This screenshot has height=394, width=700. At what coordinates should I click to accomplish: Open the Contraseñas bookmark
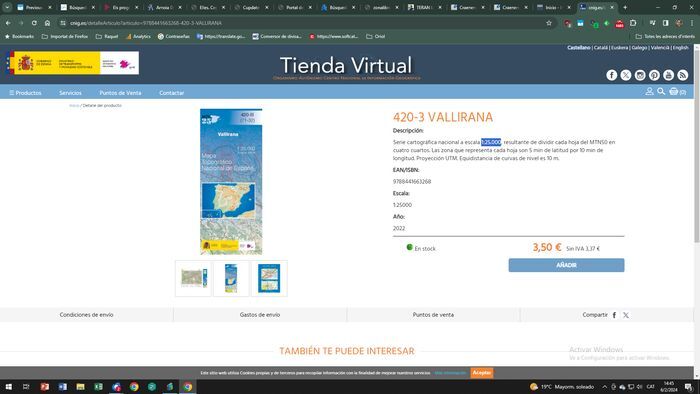point(174,36)
